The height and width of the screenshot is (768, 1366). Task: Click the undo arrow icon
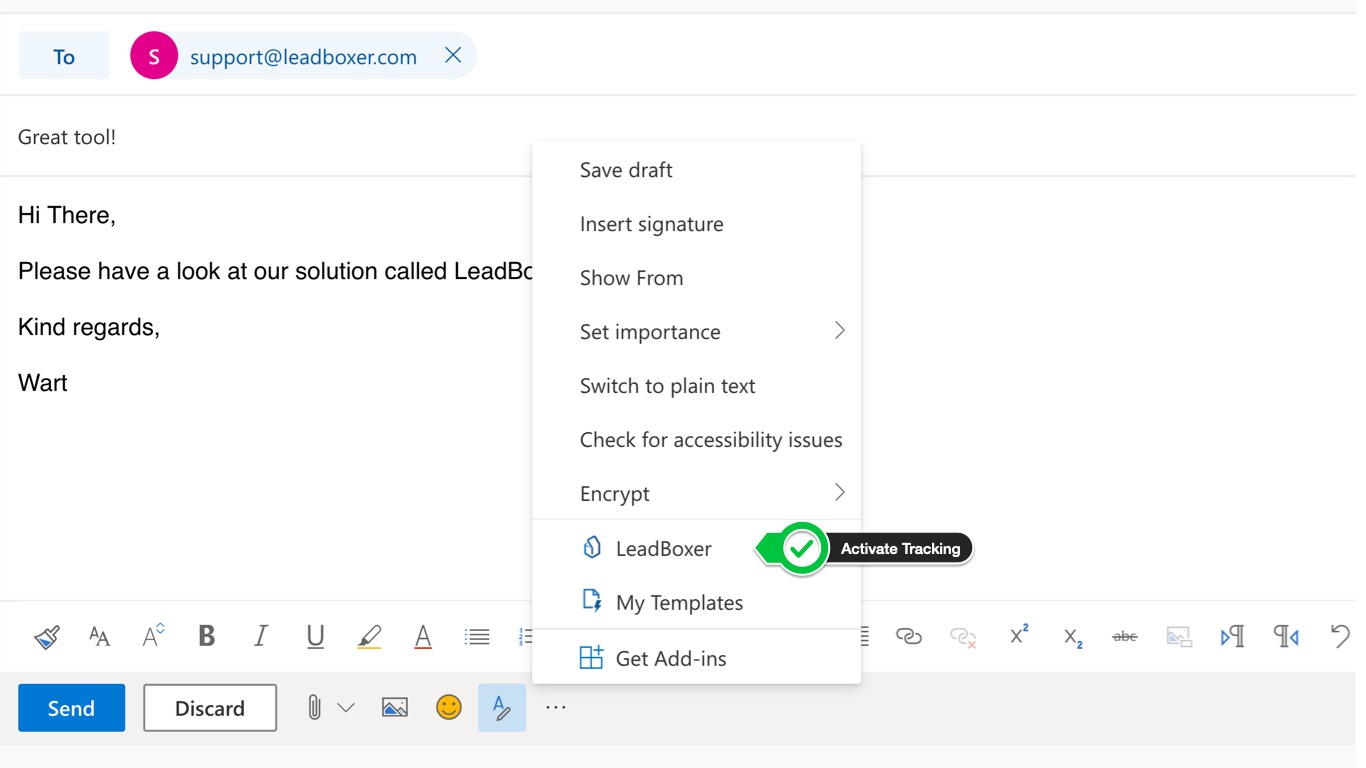click(1340, 636)
